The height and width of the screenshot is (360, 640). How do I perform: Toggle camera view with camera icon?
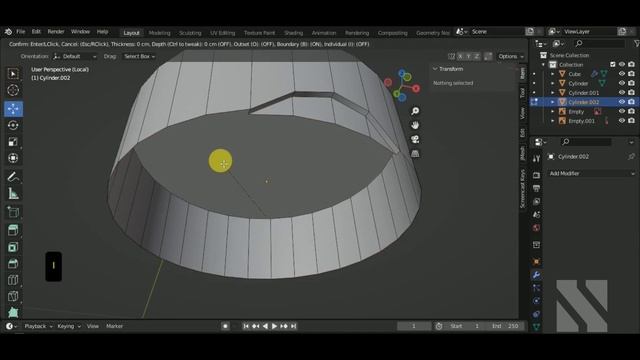point(415,140)
